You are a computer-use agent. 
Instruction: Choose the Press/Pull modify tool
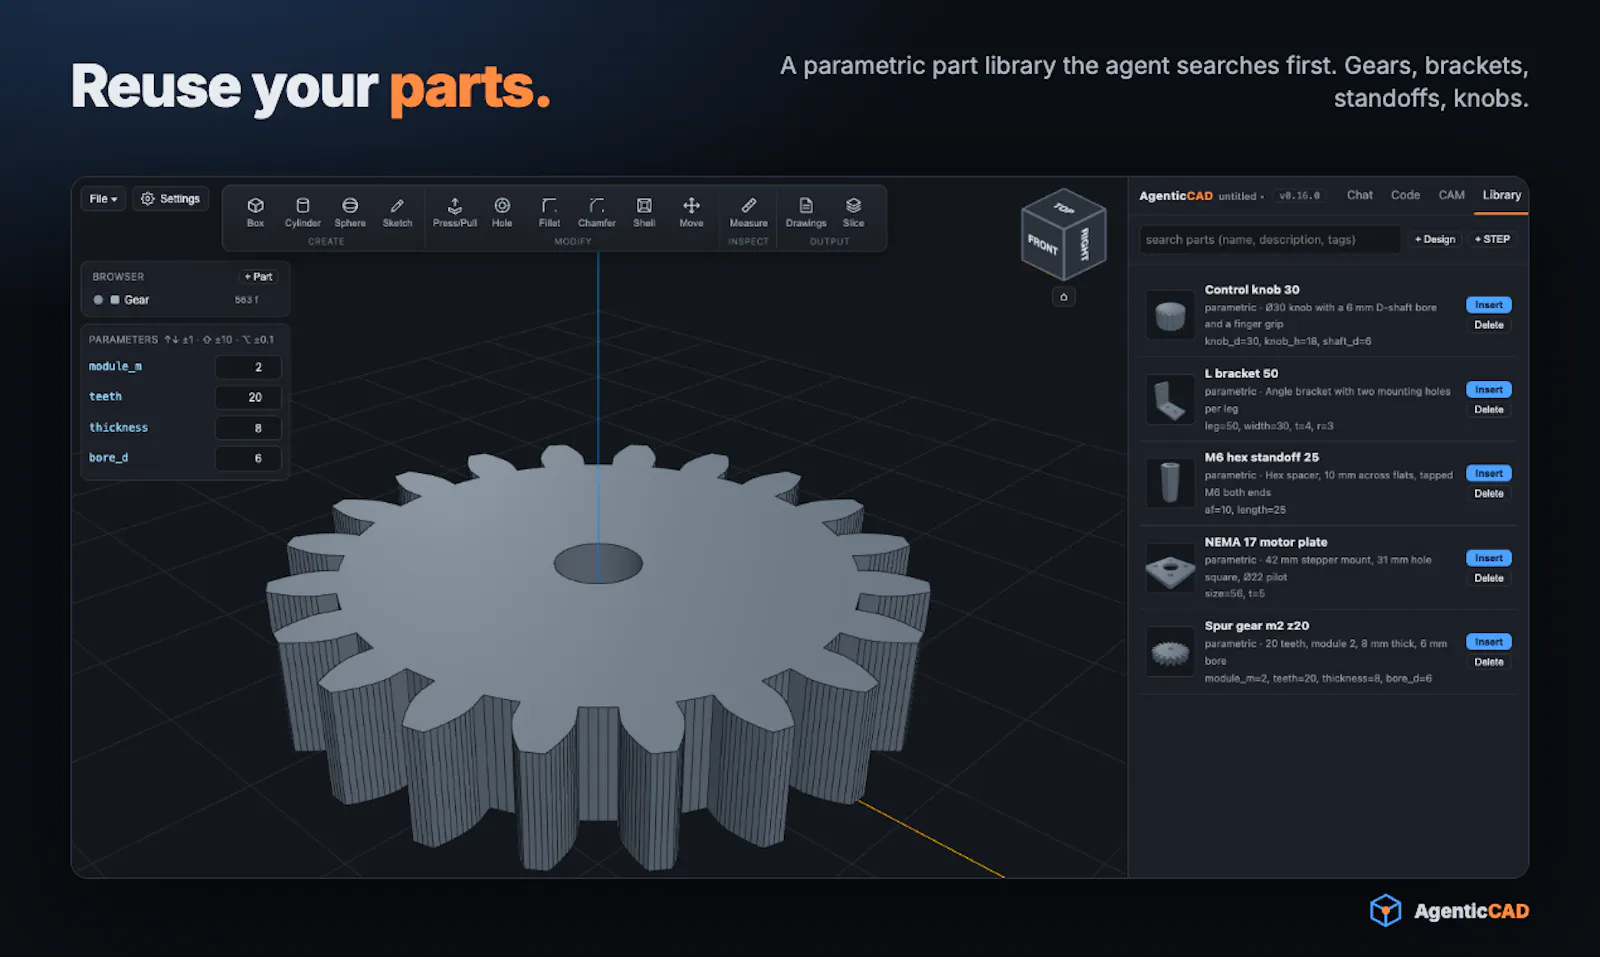tap(455, 212)
